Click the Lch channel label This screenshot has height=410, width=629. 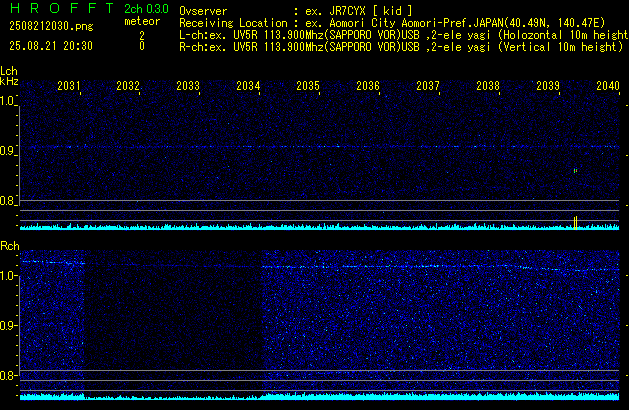tap(9, 71)
